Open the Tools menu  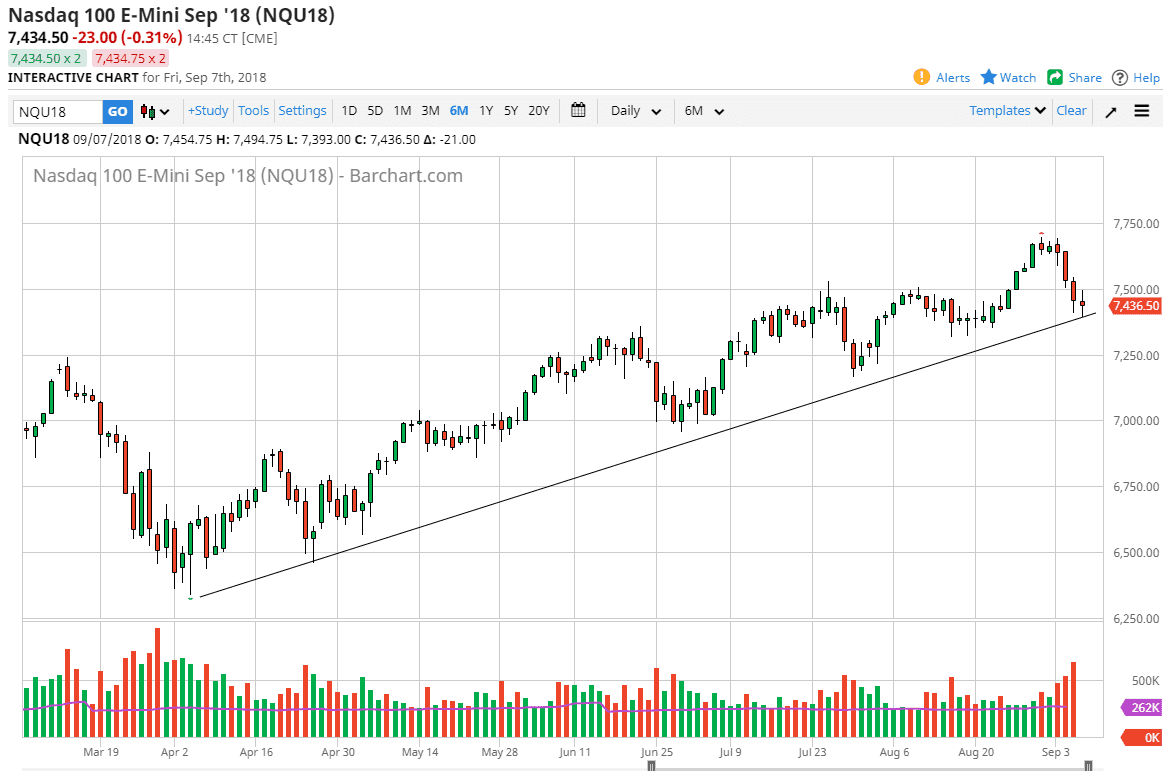[x=253, y=111]
